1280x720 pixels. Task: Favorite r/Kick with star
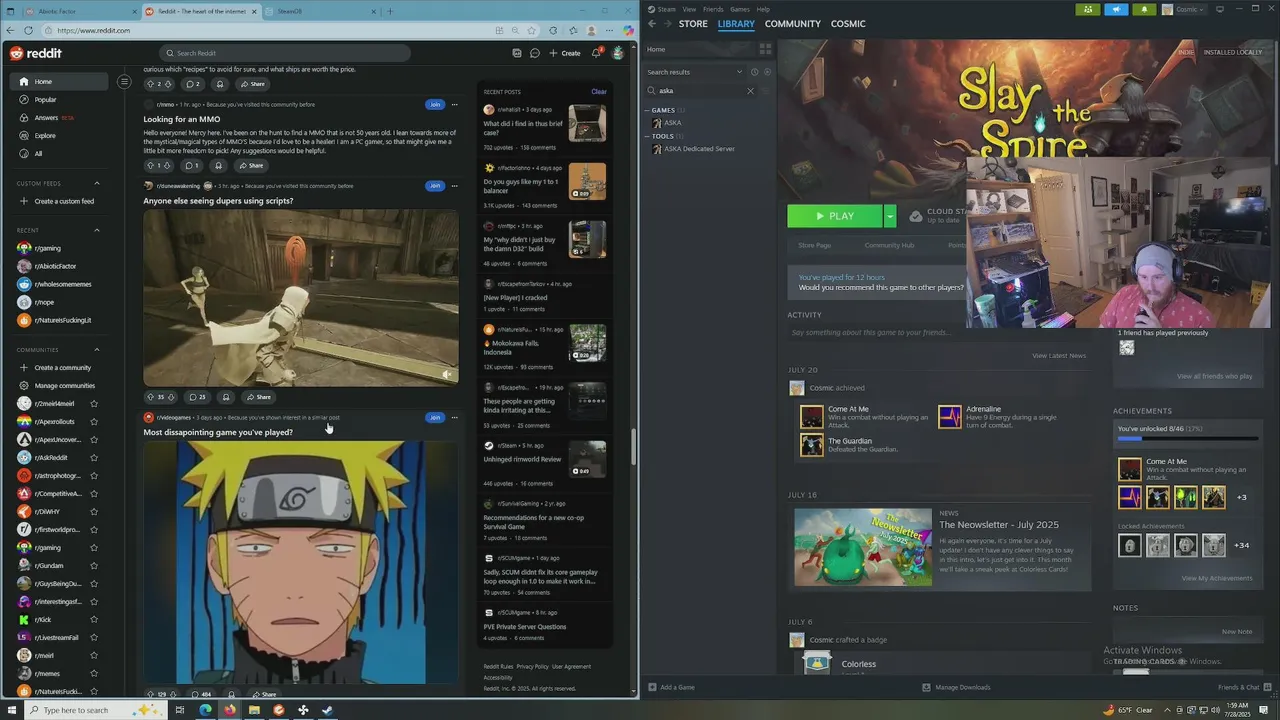click(x=94, y=620)
